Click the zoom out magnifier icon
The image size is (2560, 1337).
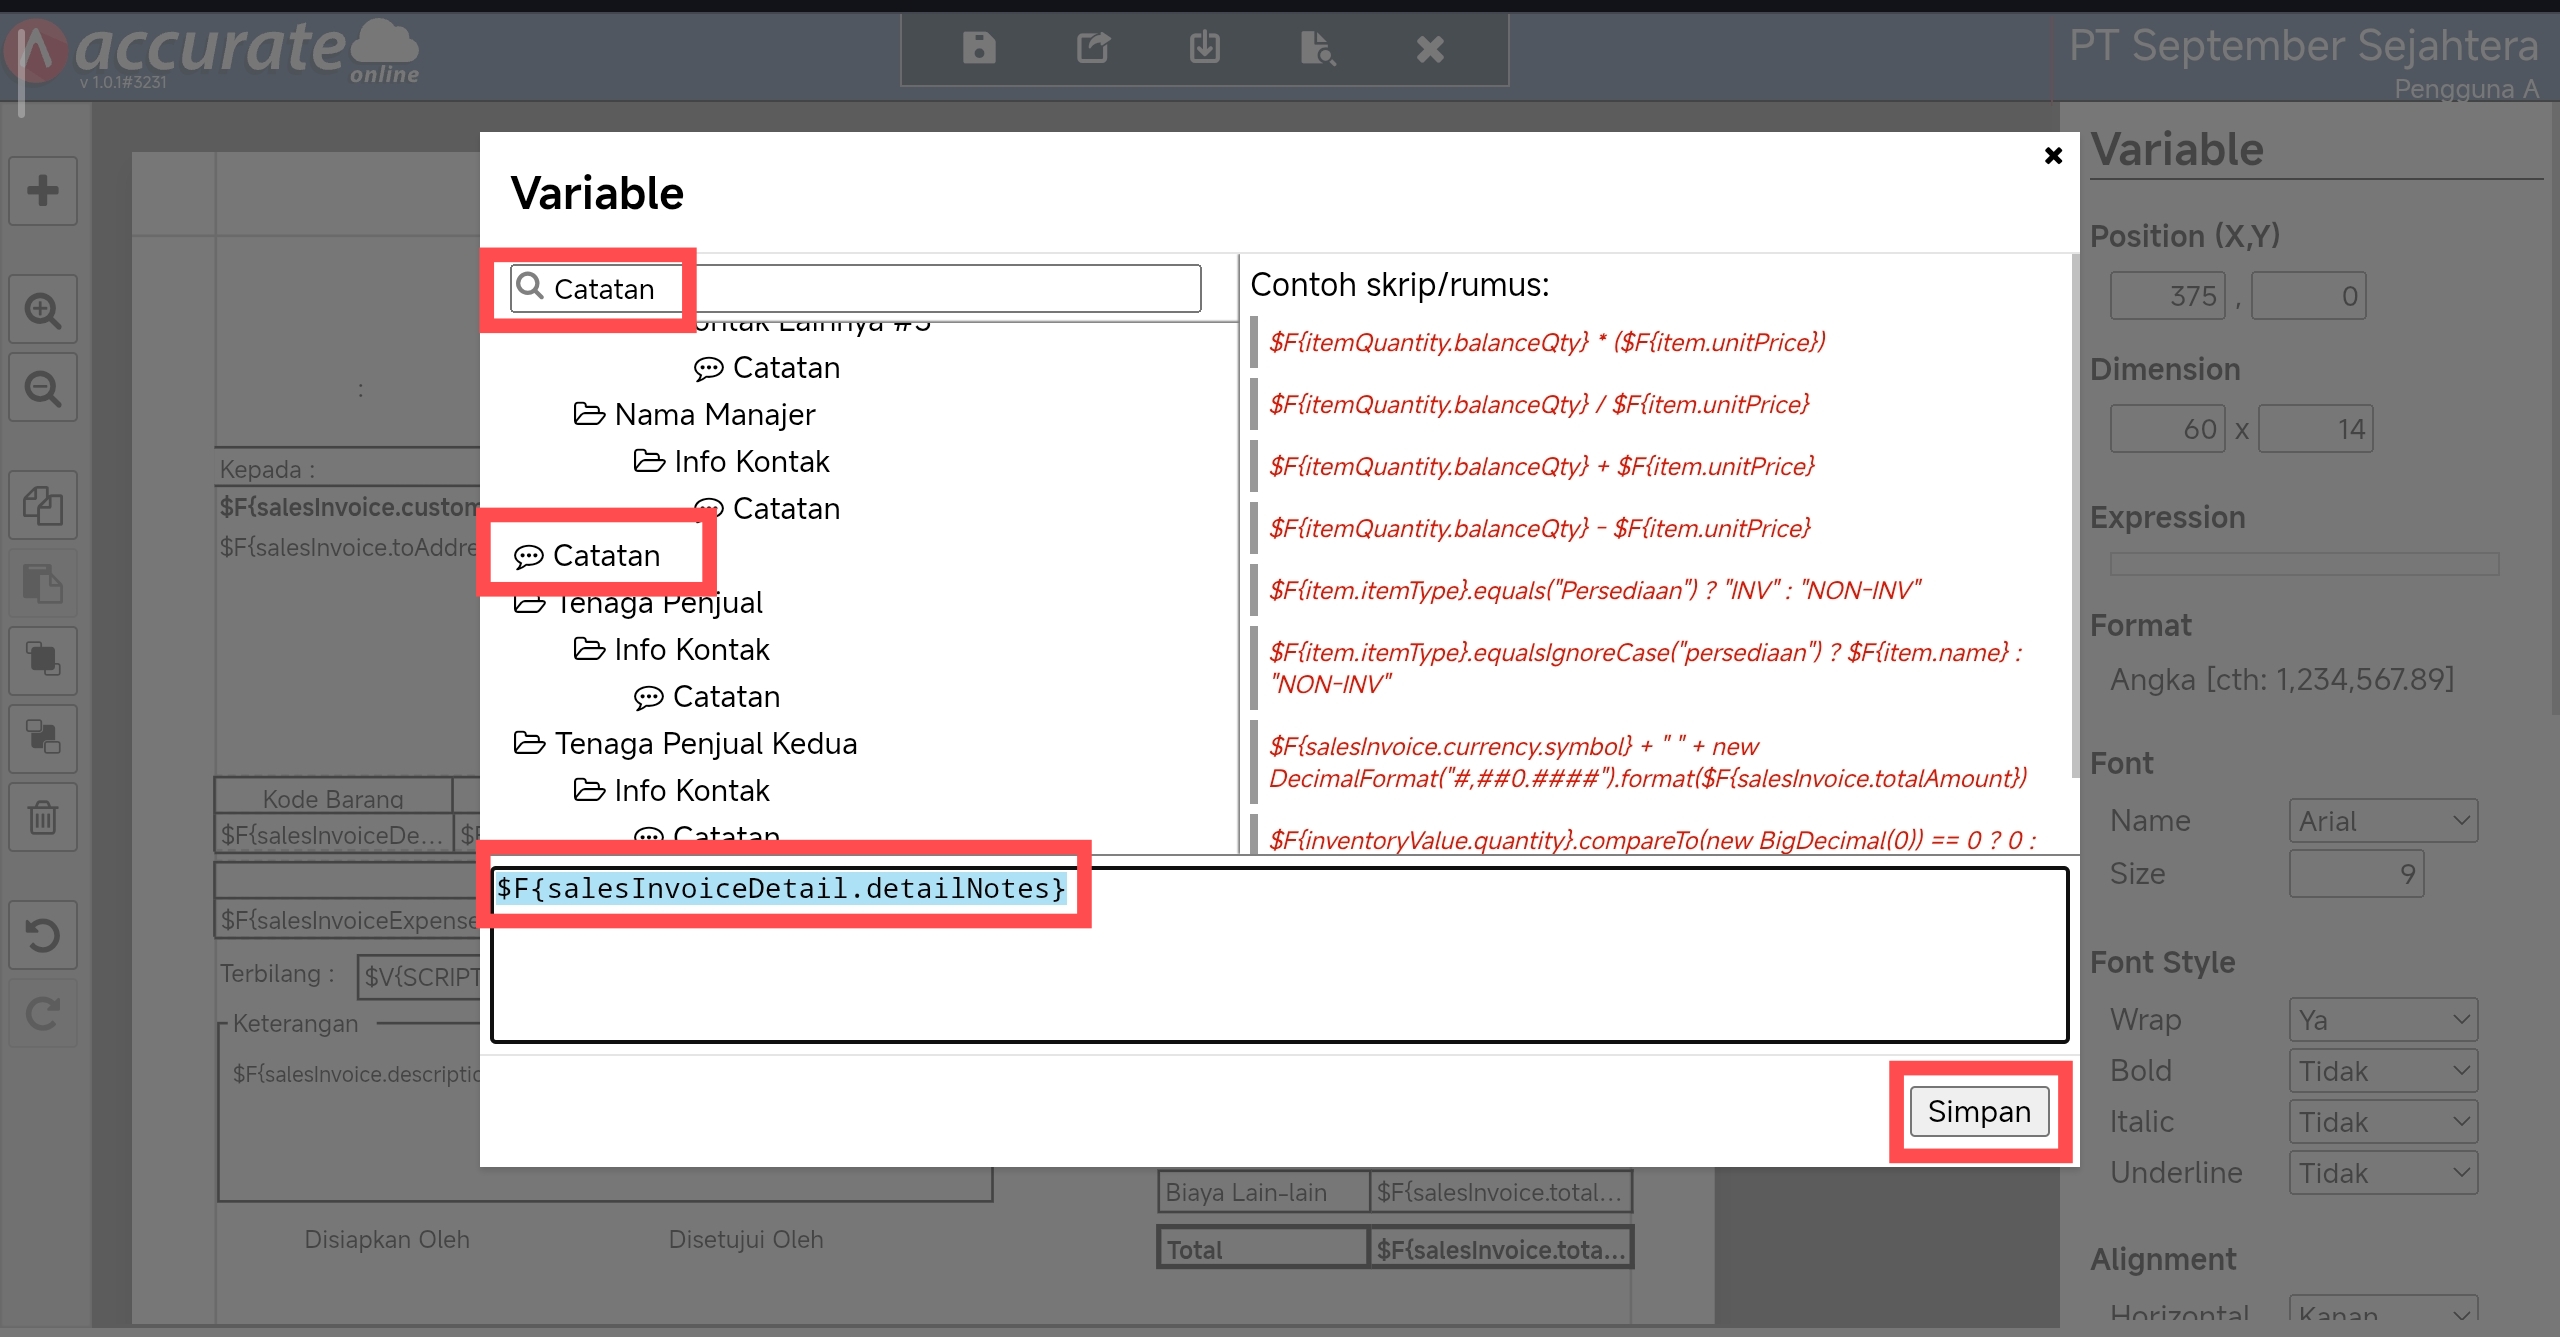pyautogui.click(x=43, y=388)
